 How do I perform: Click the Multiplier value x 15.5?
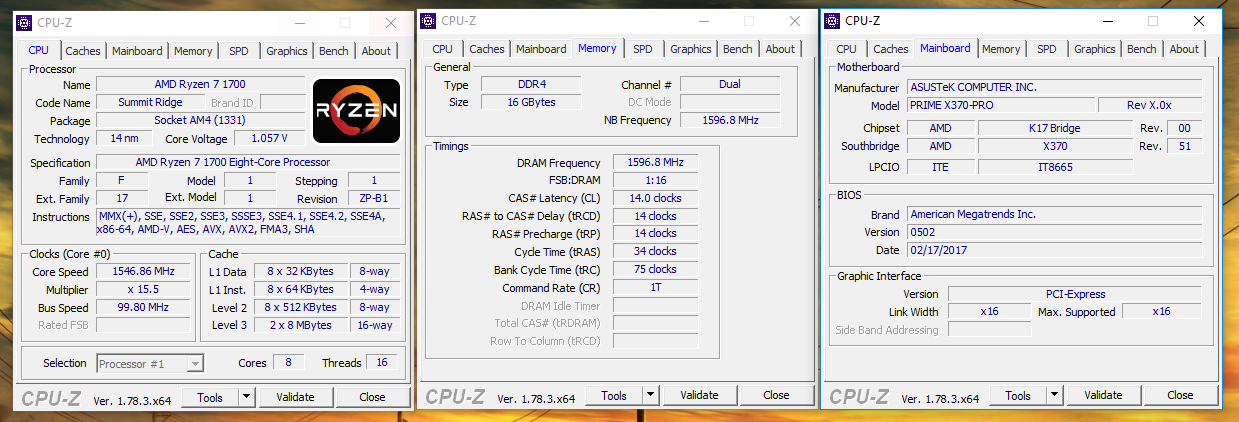144,290
